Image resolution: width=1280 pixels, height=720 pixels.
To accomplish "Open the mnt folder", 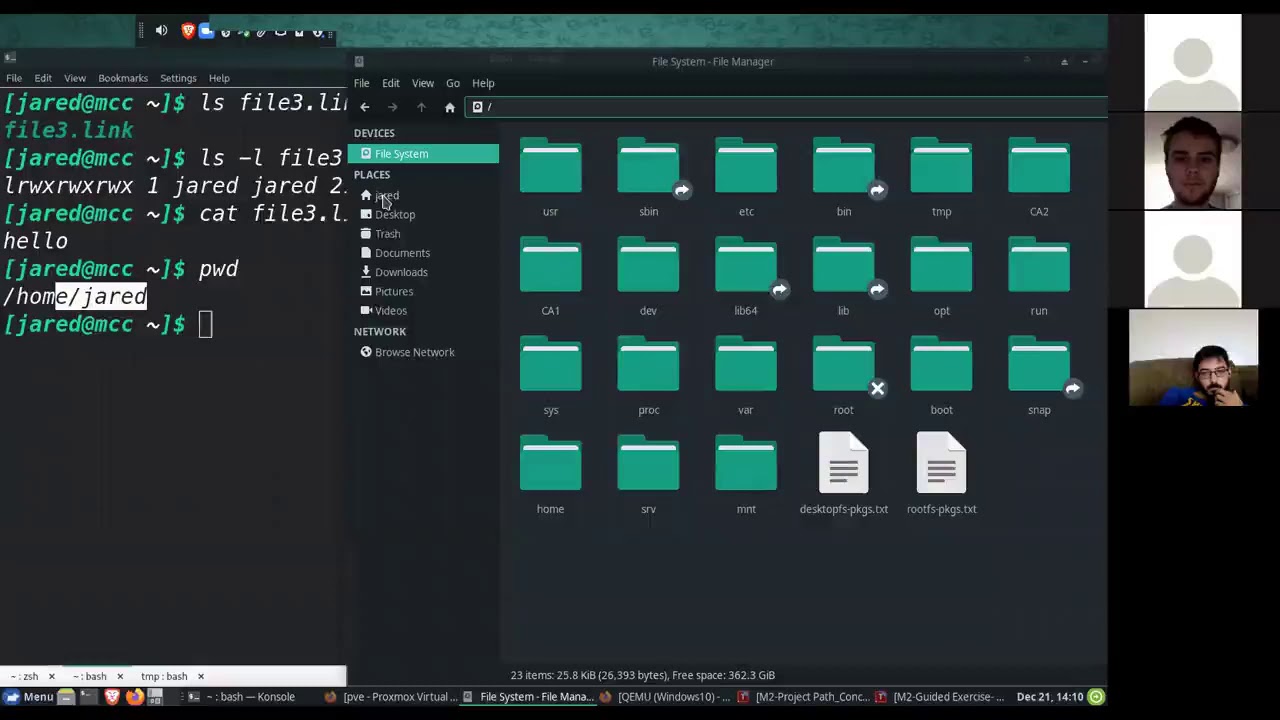I will (746, 474).
